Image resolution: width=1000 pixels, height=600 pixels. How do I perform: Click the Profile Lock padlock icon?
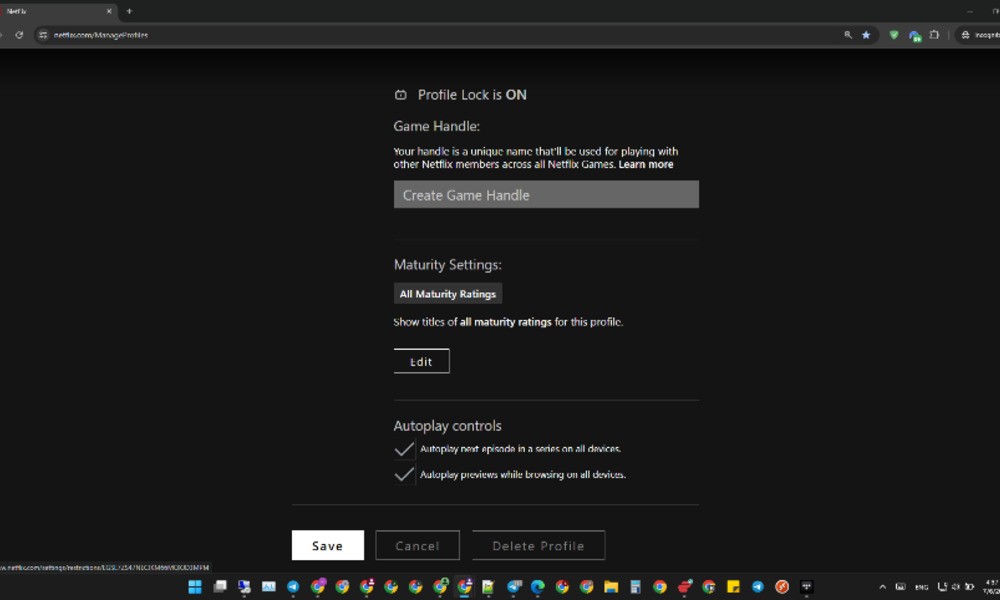[x=401, y=95]
